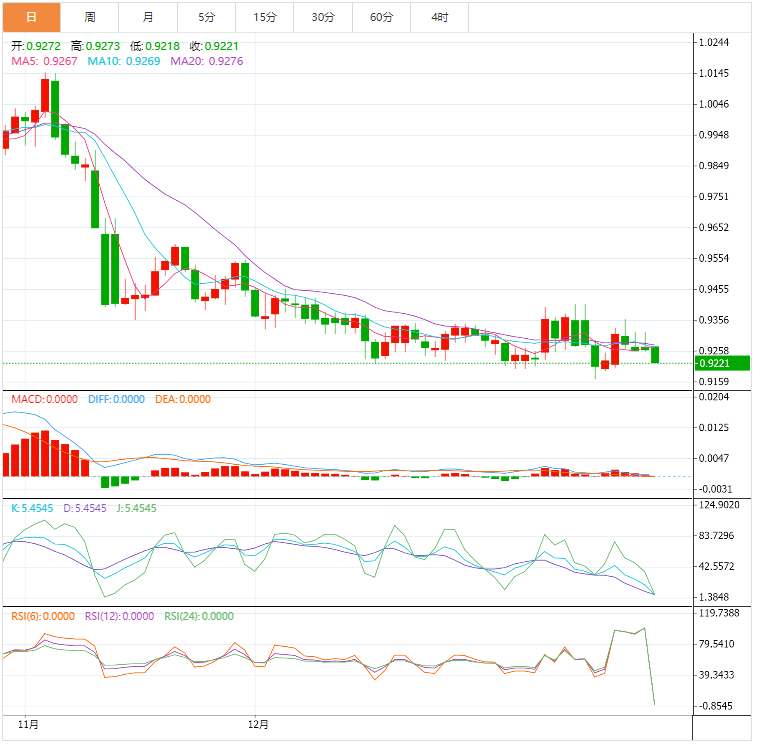The image size is (758, 744).
Task: Click the low price 低:0.9218
Action: click(155, 46)
